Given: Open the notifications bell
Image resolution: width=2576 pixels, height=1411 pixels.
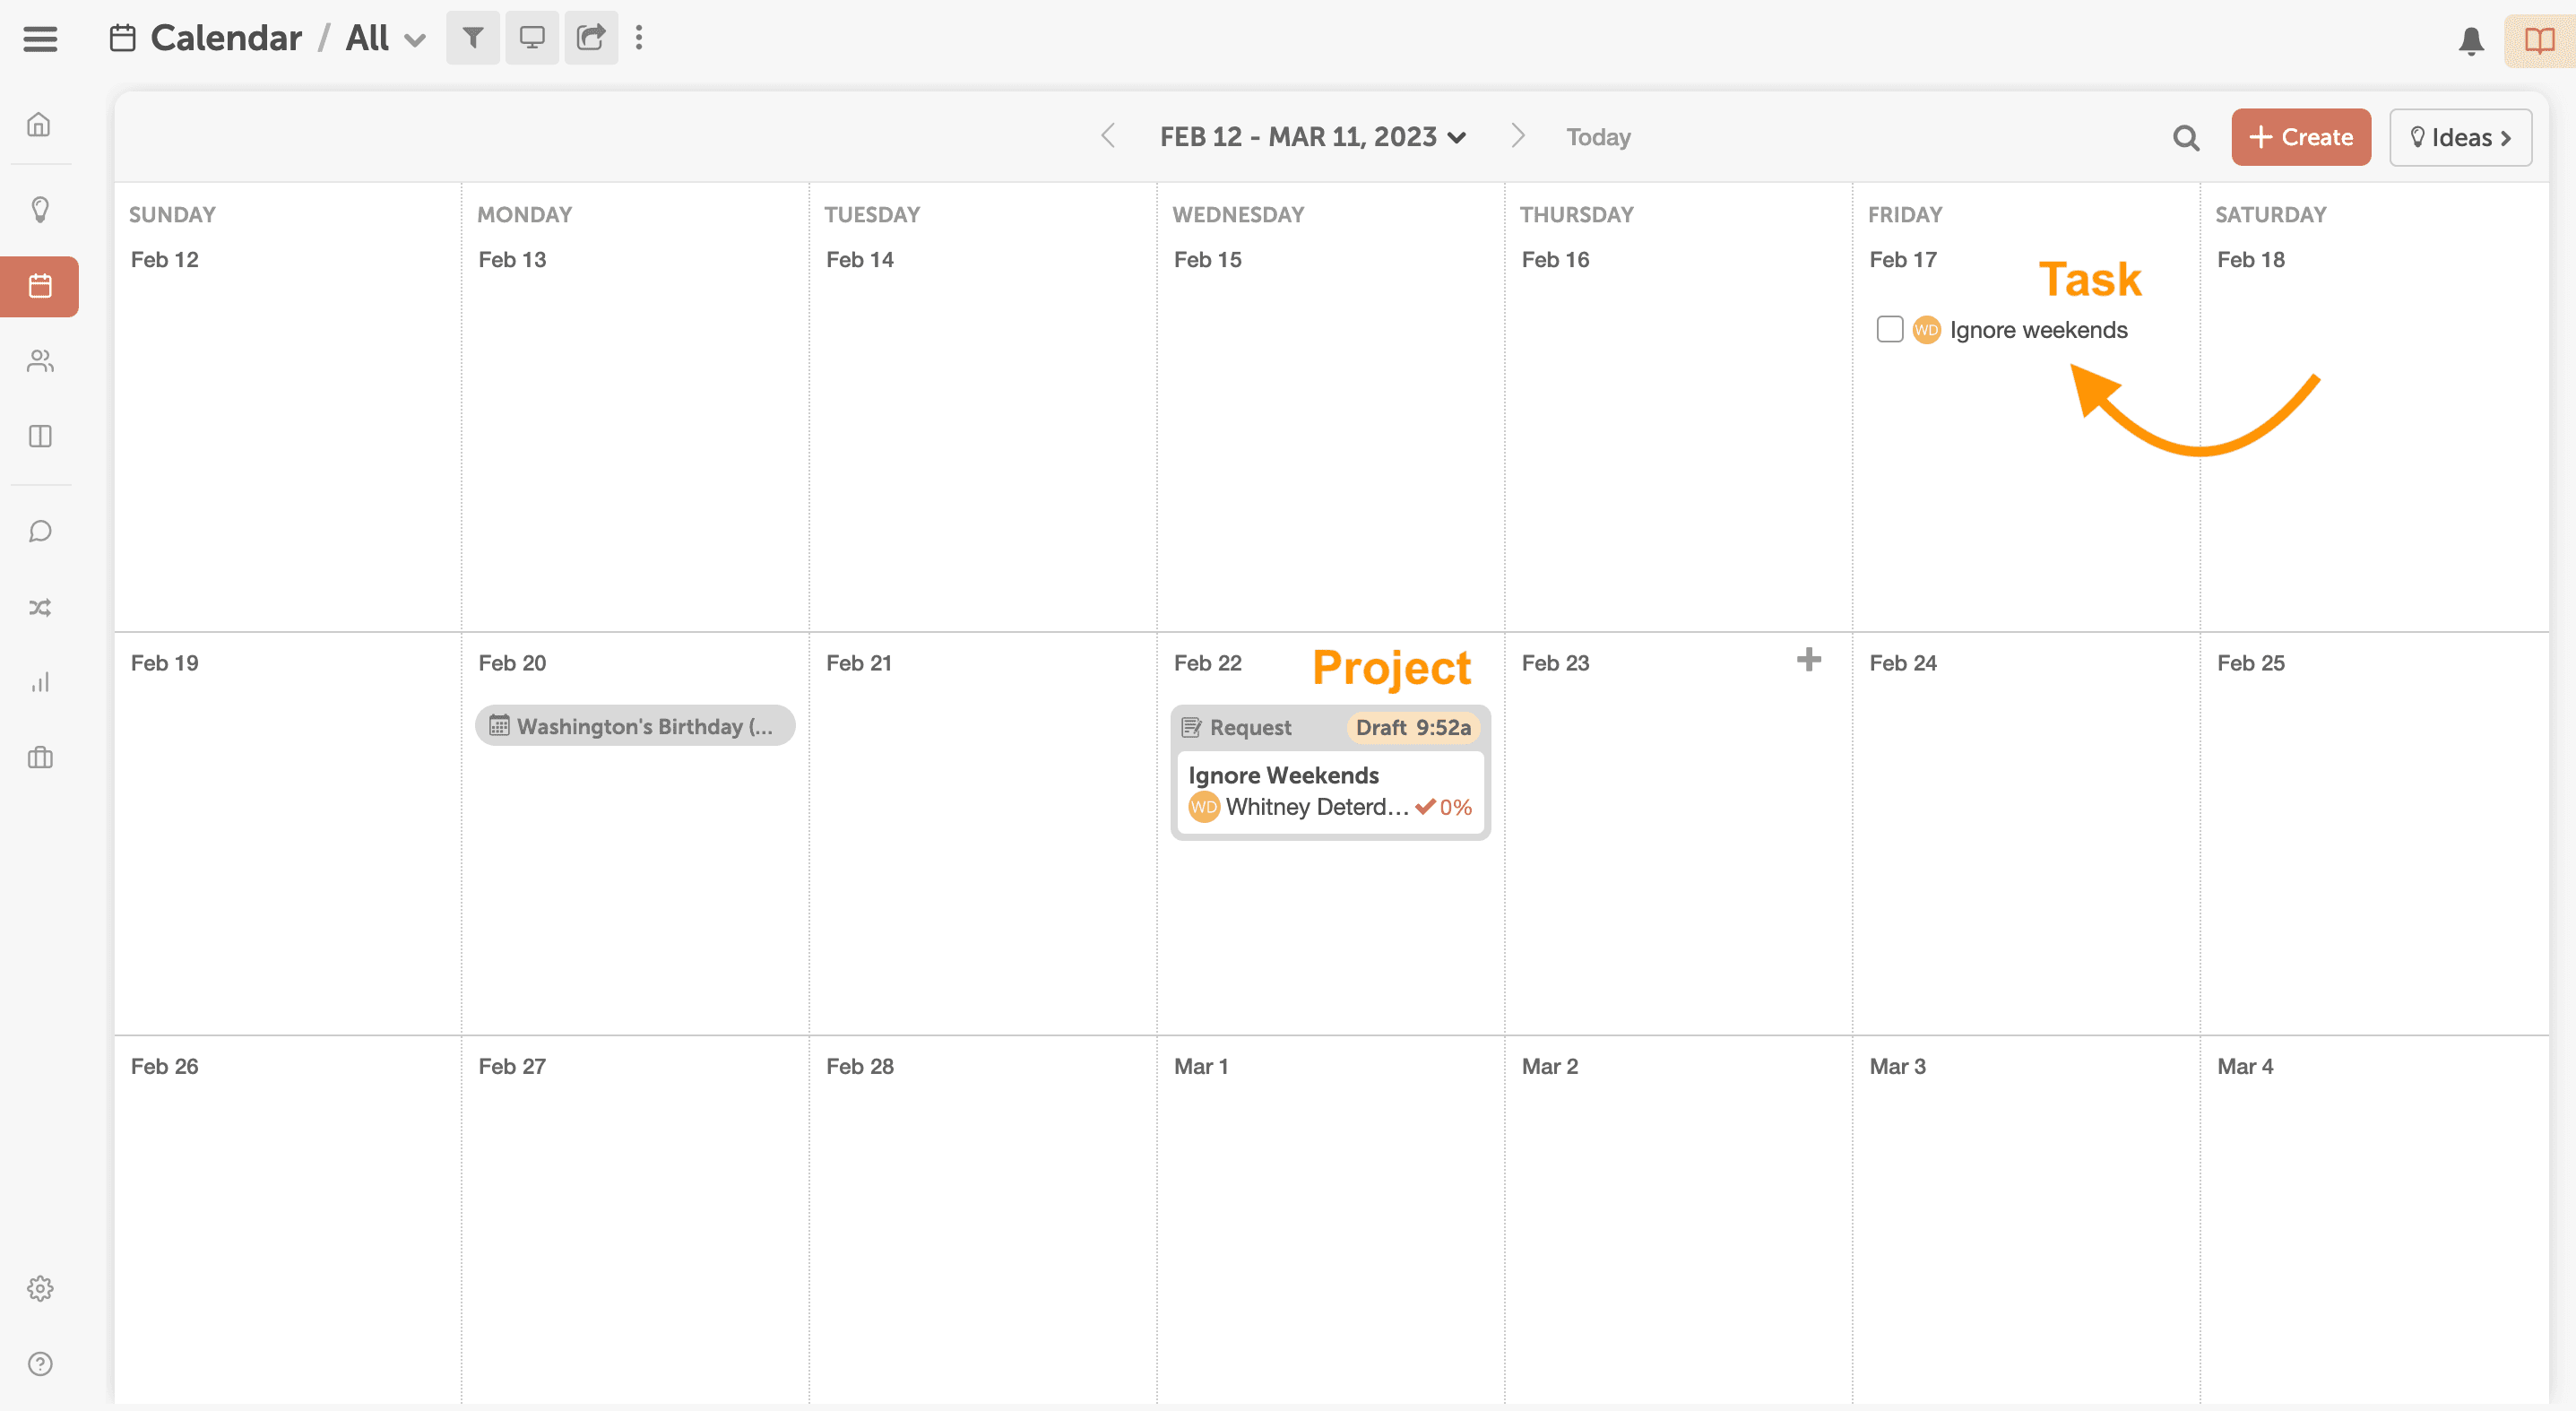Looking at the screenshot, I should [2470, 41].
